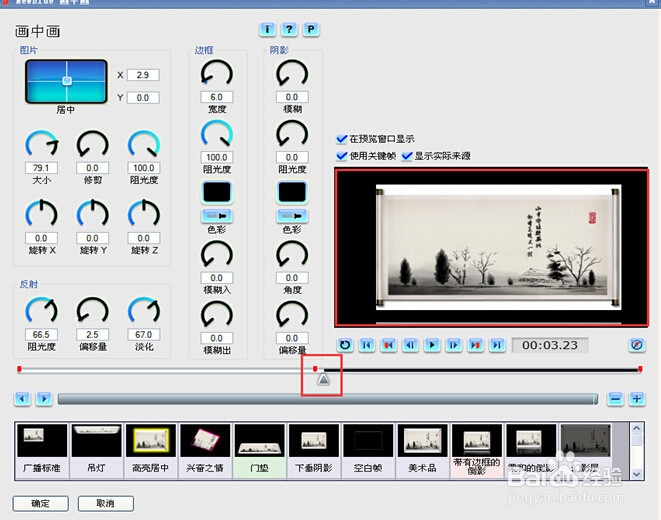The height and width of the screenshot is (520, 661).
Task: Click the reflection 淡化 fade knob
Action: [144, 311]
